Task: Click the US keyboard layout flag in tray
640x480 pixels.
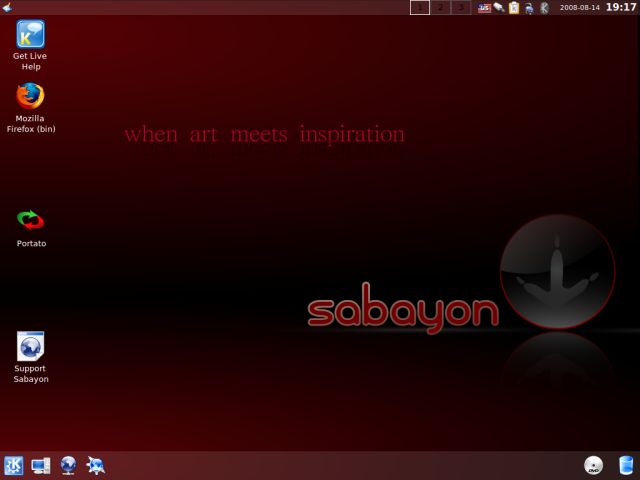Action: pyautogui.click(x=484, y=7)
